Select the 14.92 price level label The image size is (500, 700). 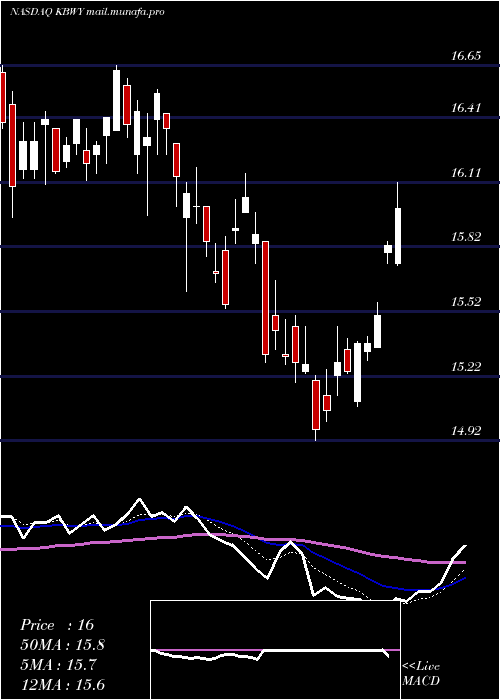click(466, 431)
